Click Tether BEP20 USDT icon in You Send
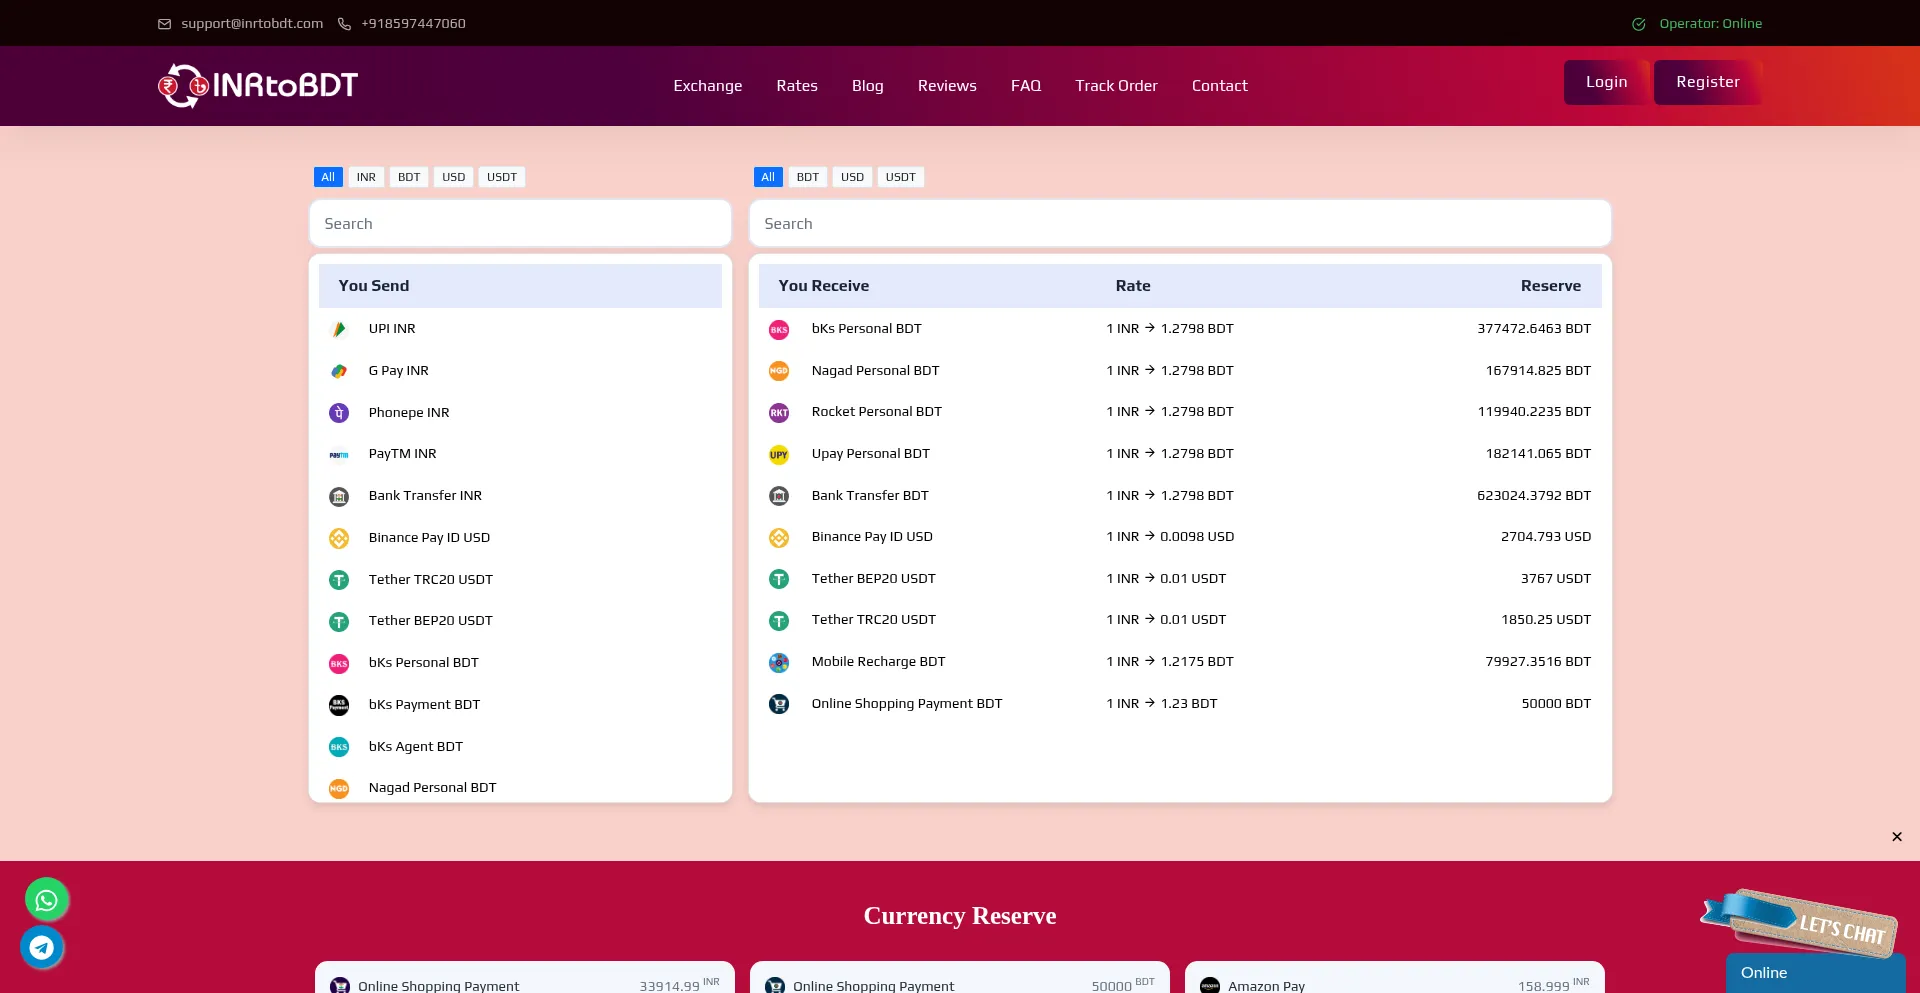1920x993 pixels. coord(339,621)
